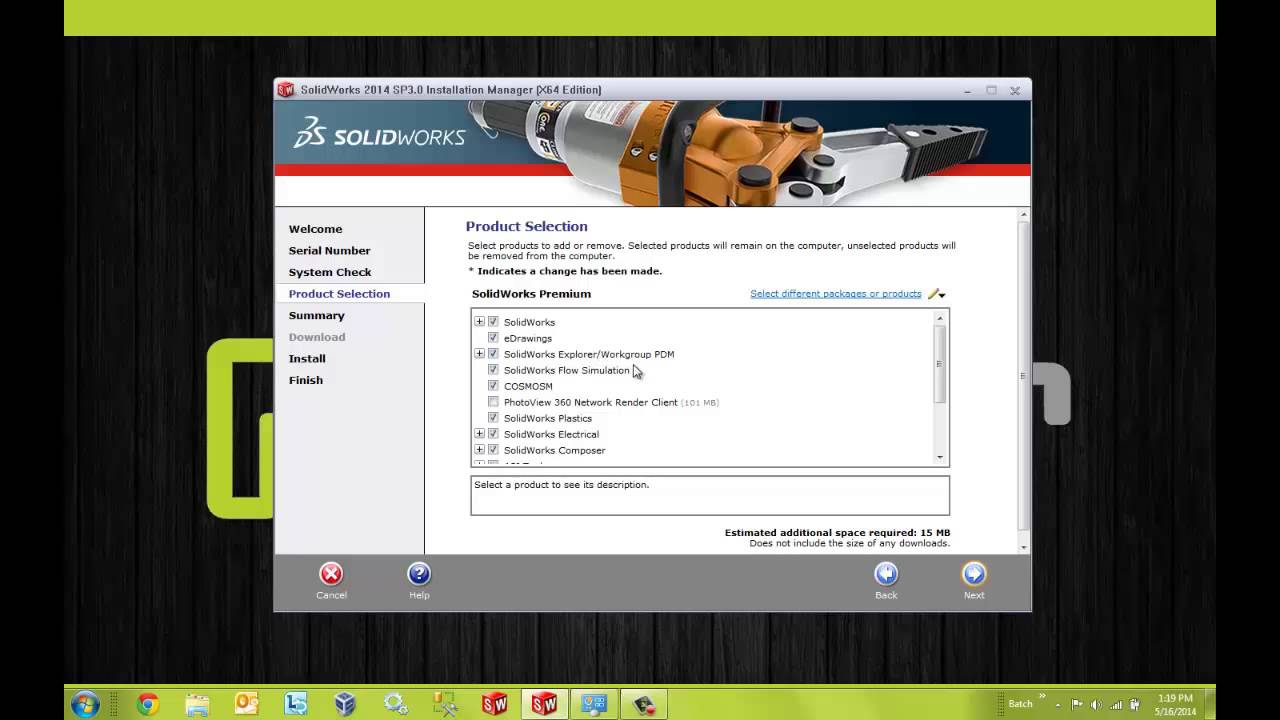The height and width of the screenshot is (720, 1280).
Task: Click the Help text label
Action: [419, 595]
